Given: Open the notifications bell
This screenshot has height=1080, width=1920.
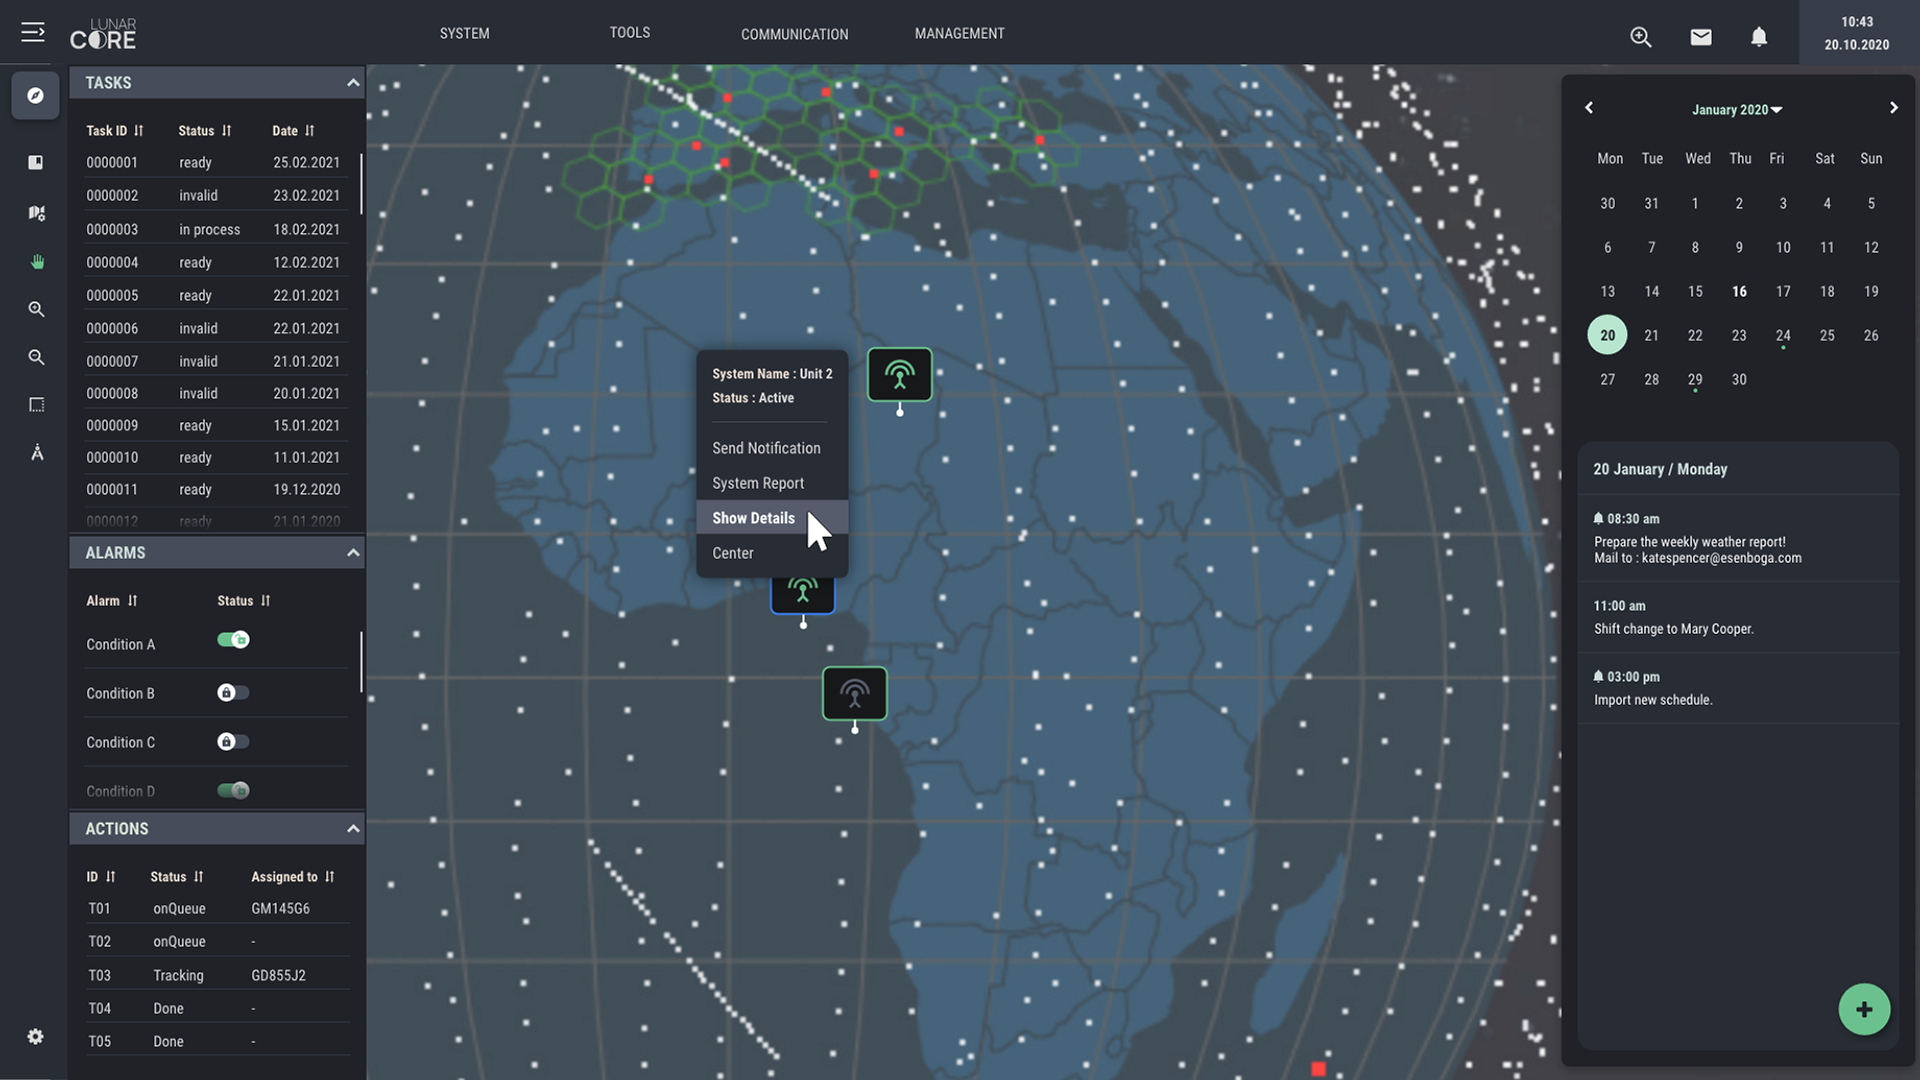Looking at the screenshot, I should click(x=1759, y=37).
